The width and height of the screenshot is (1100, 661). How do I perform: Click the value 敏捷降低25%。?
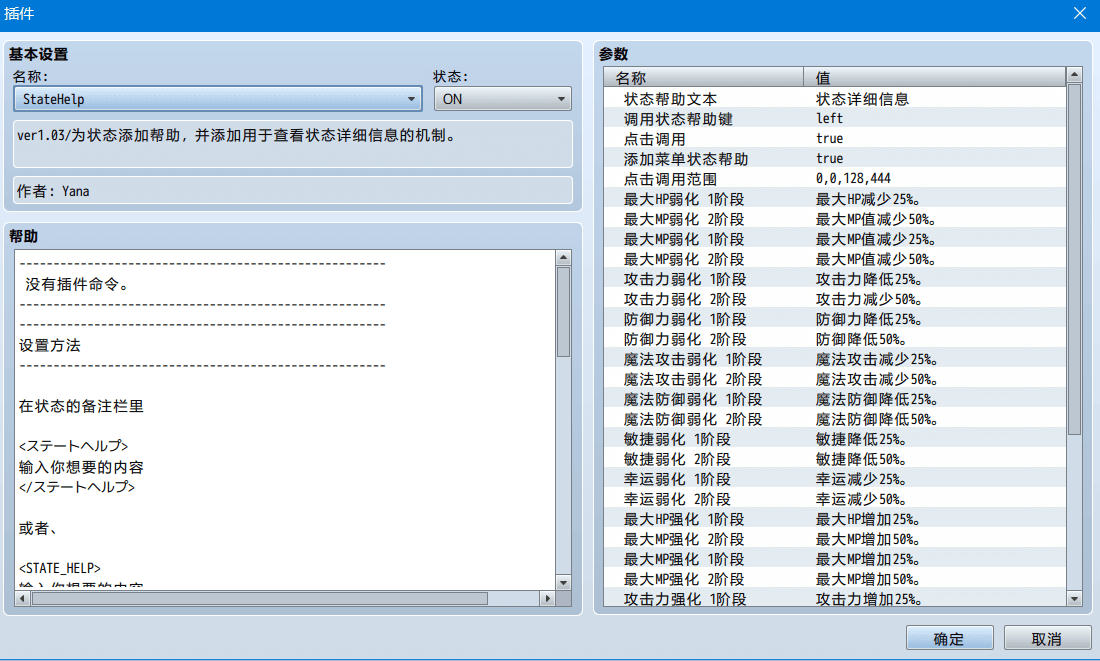861,439
